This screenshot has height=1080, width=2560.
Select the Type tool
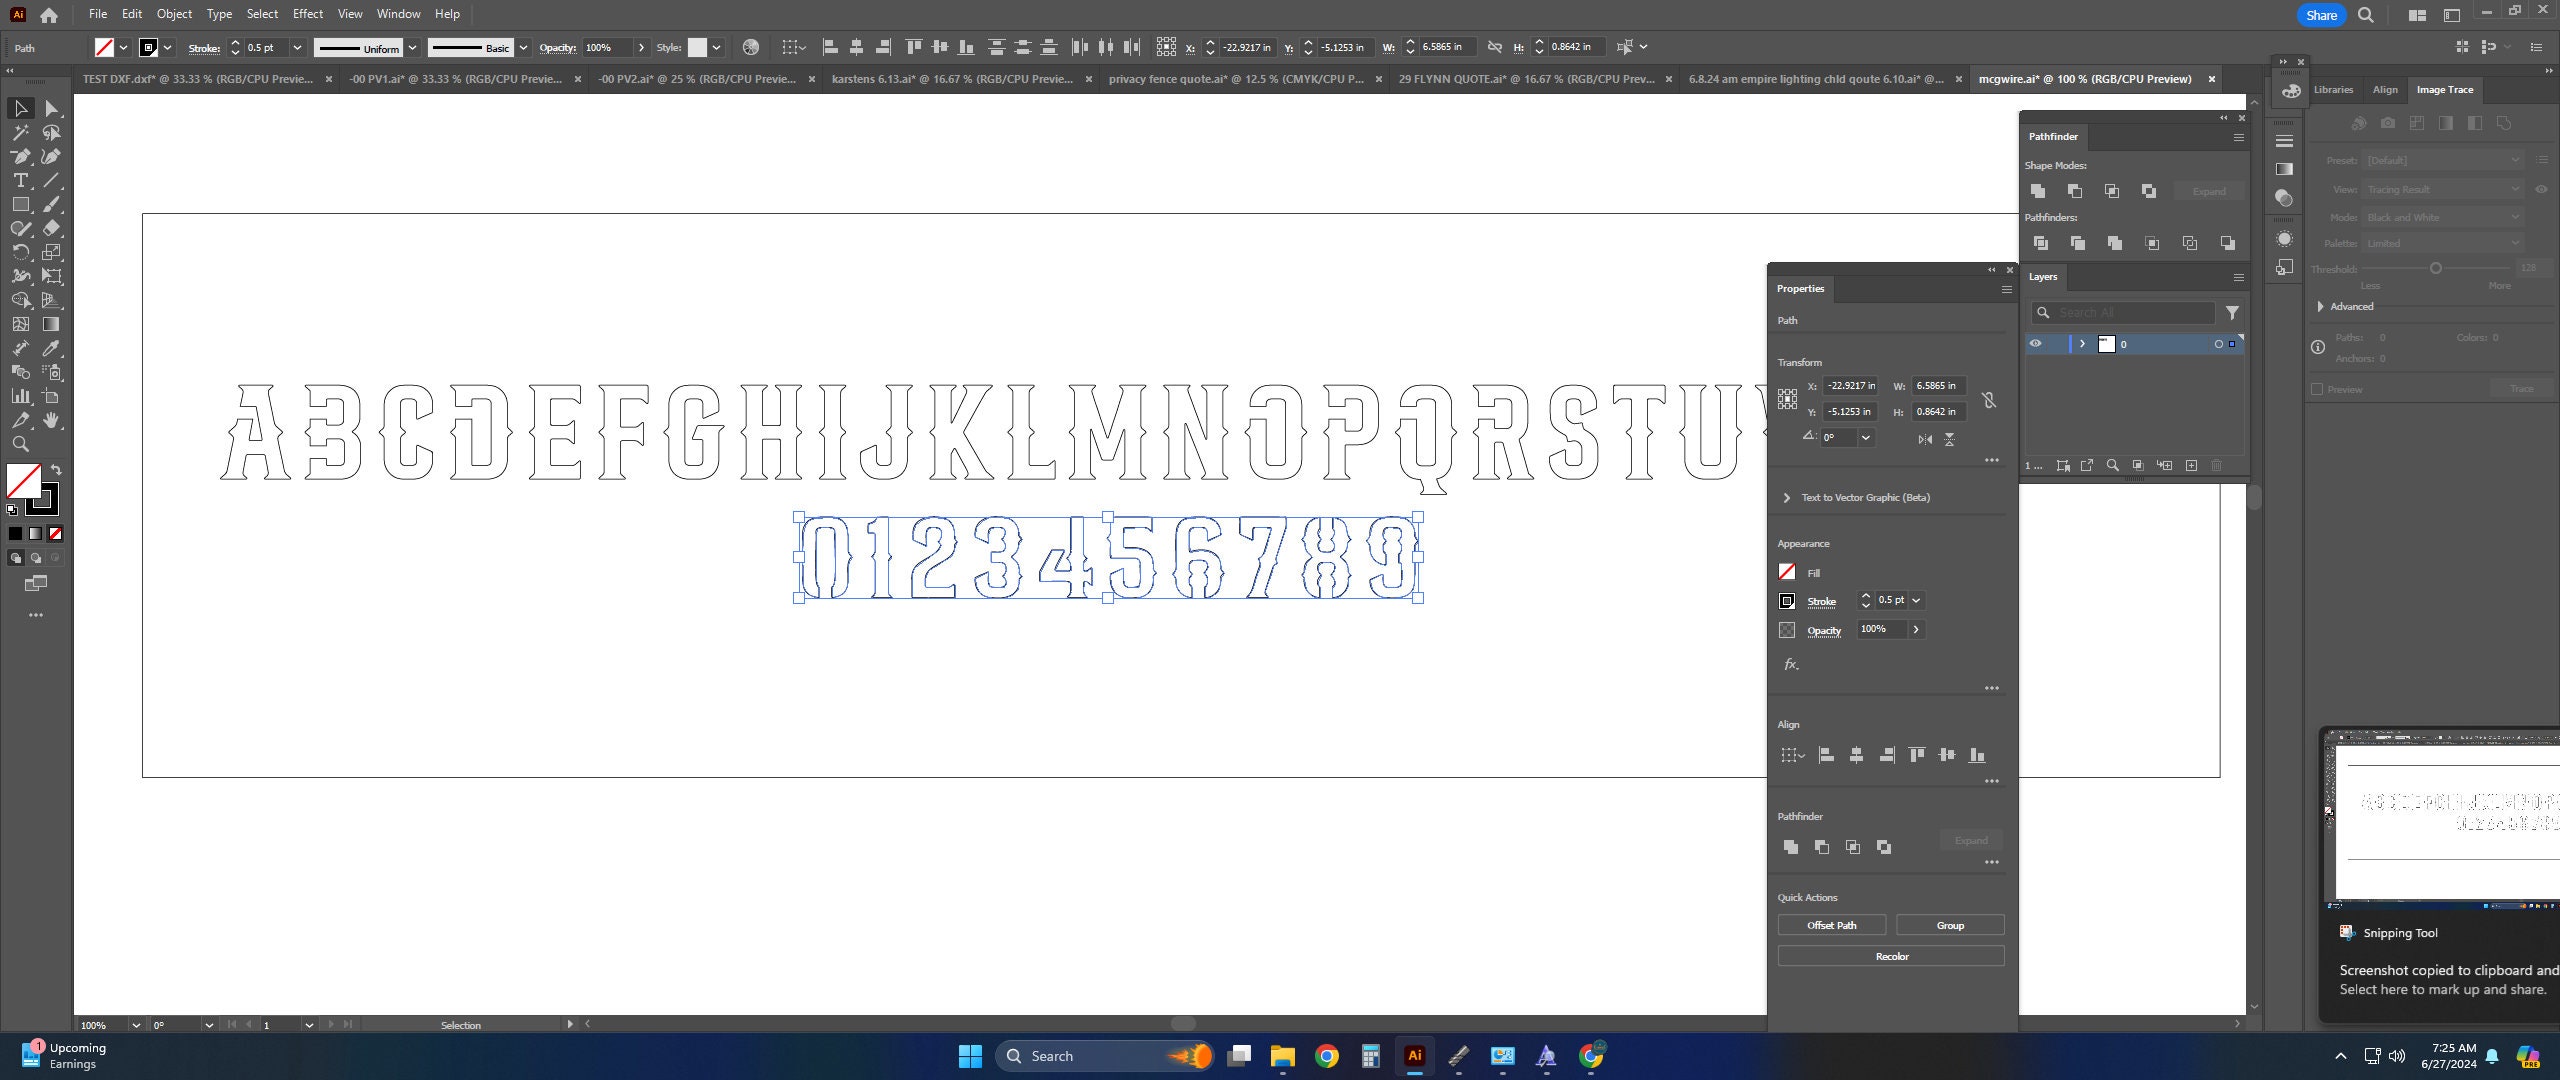21,179
